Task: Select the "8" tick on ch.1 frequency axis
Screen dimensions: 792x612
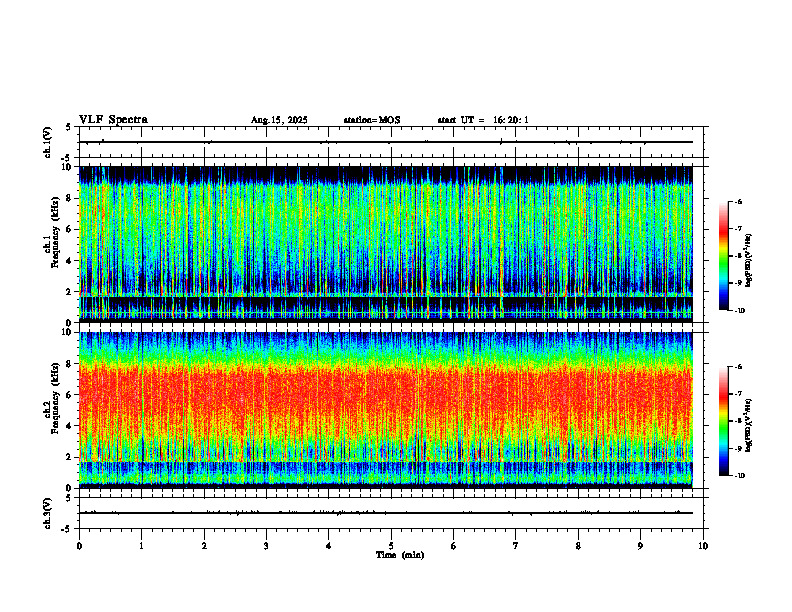Action: pos(70,198)
